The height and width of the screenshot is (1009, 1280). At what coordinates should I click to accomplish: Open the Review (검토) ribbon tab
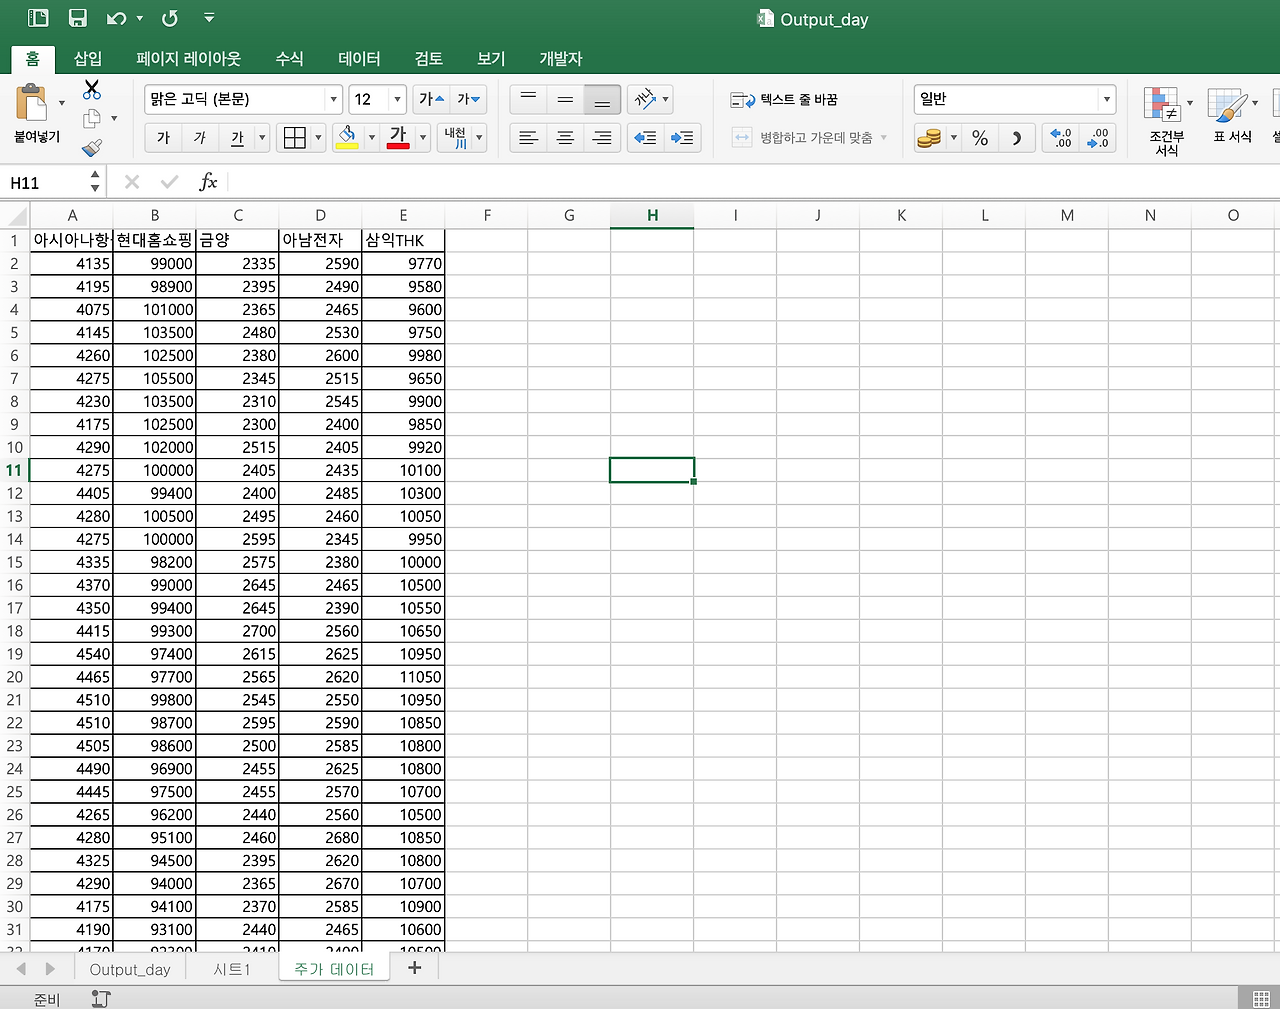(x=429, y=59)
